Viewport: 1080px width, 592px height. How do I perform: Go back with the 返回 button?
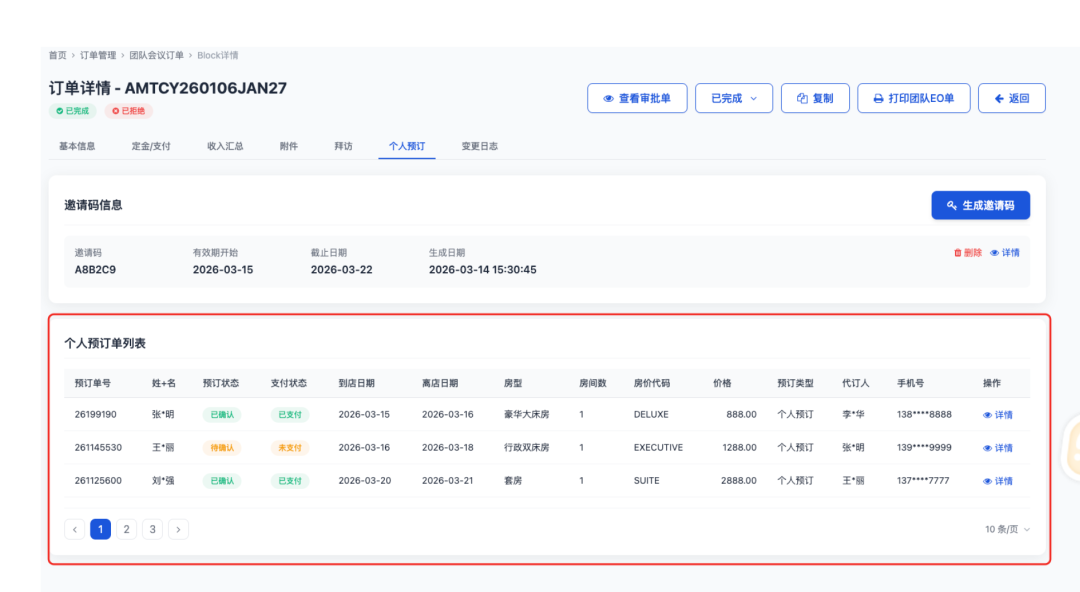tap(1012, 98)
